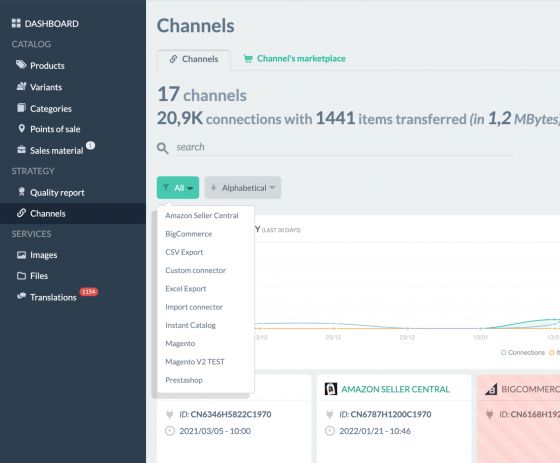
Task: Go to Dashboard in sidebar
Action: coord(45,24)
